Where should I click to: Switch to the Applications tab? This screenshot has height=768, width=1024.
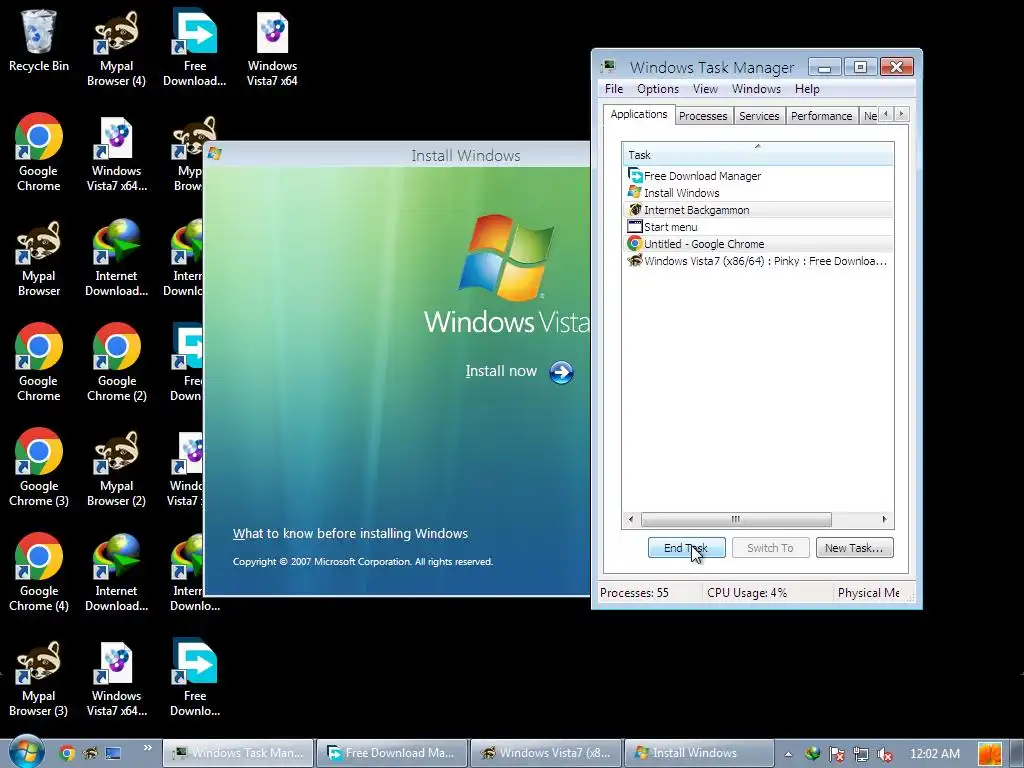639,114
